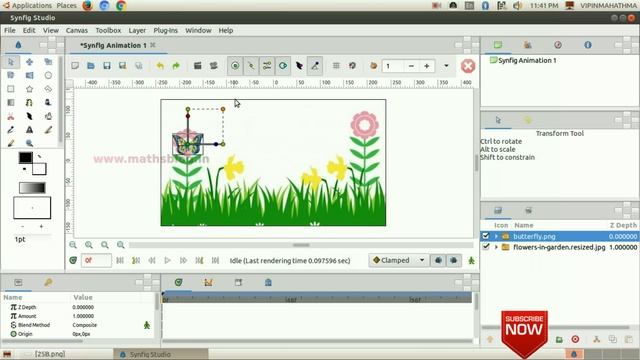Open the Render settings clapperboard icon
Viewport: 640px width, 360px height.
pyautogui.click(x=198, y=66)
